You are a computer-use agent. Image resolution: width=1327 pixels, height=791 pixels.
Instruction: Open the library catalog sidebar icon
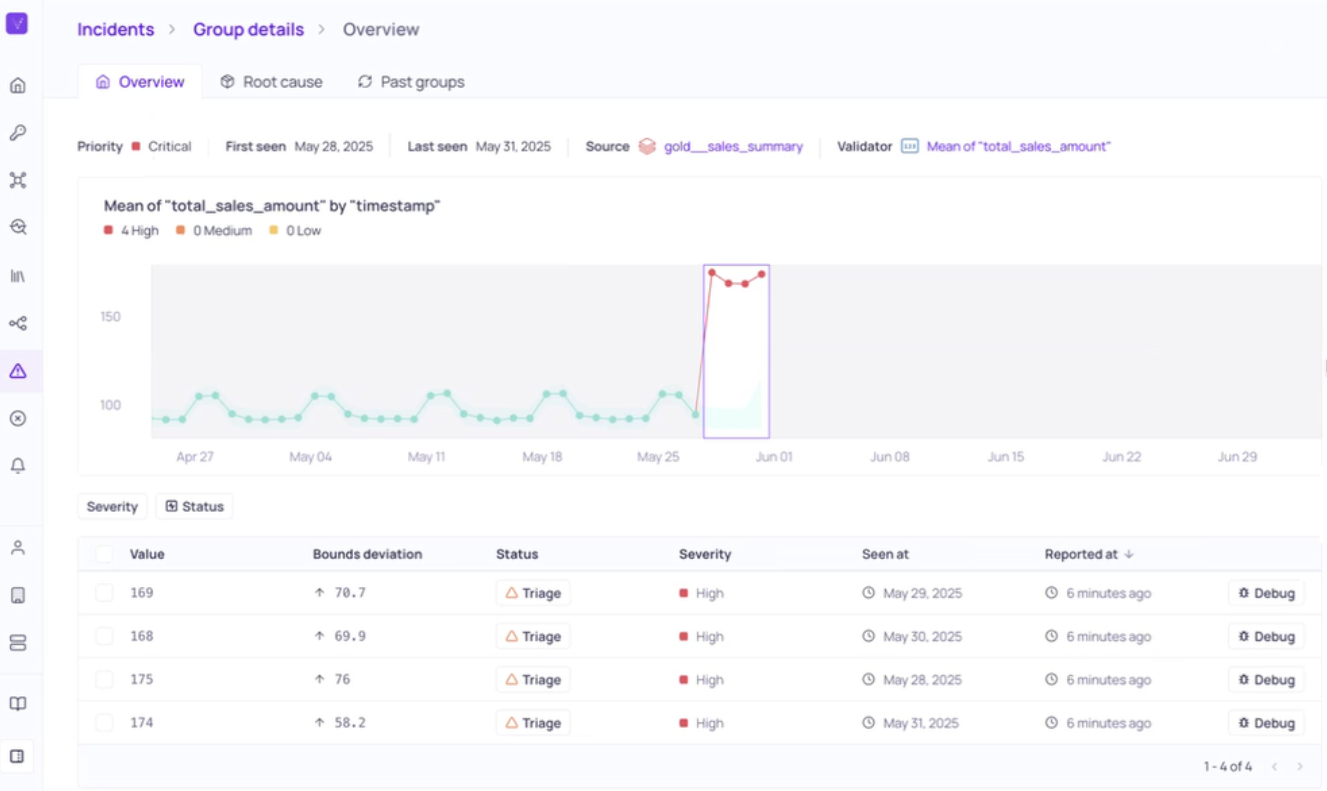coord(17,275)
